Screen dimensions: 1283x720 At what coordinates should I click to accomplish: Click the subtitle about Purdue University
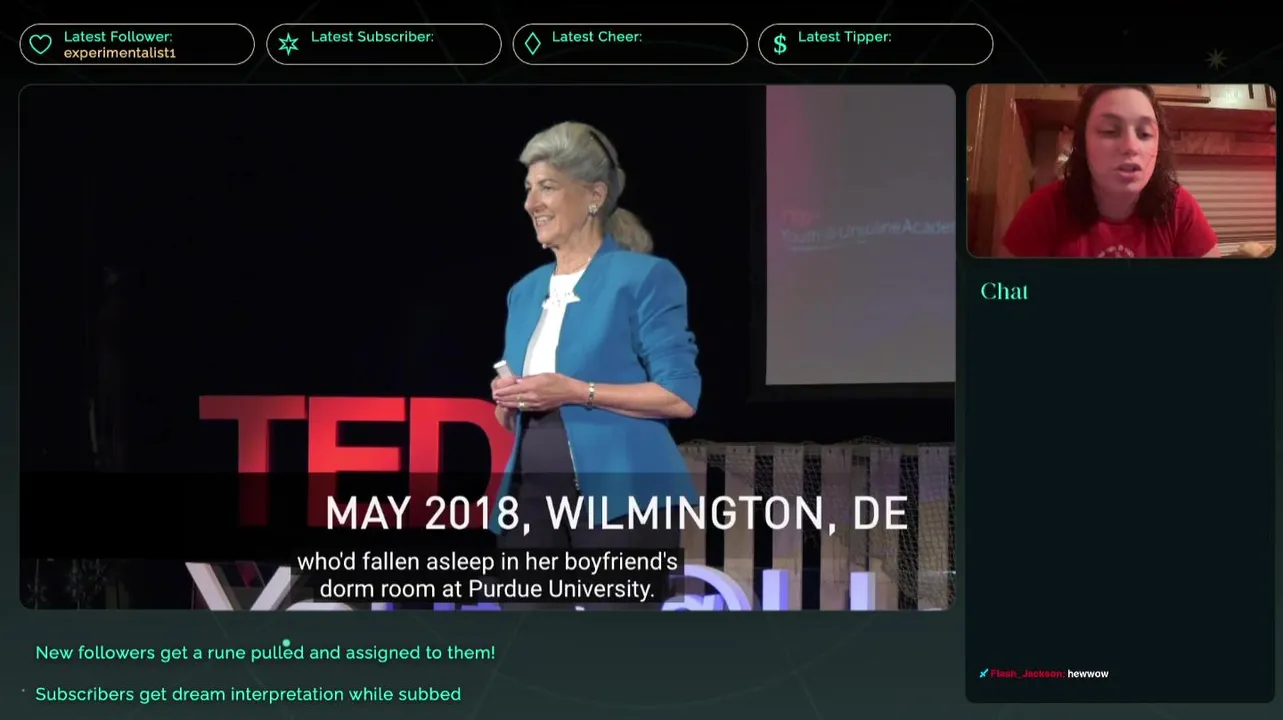[x=487, y=576]
